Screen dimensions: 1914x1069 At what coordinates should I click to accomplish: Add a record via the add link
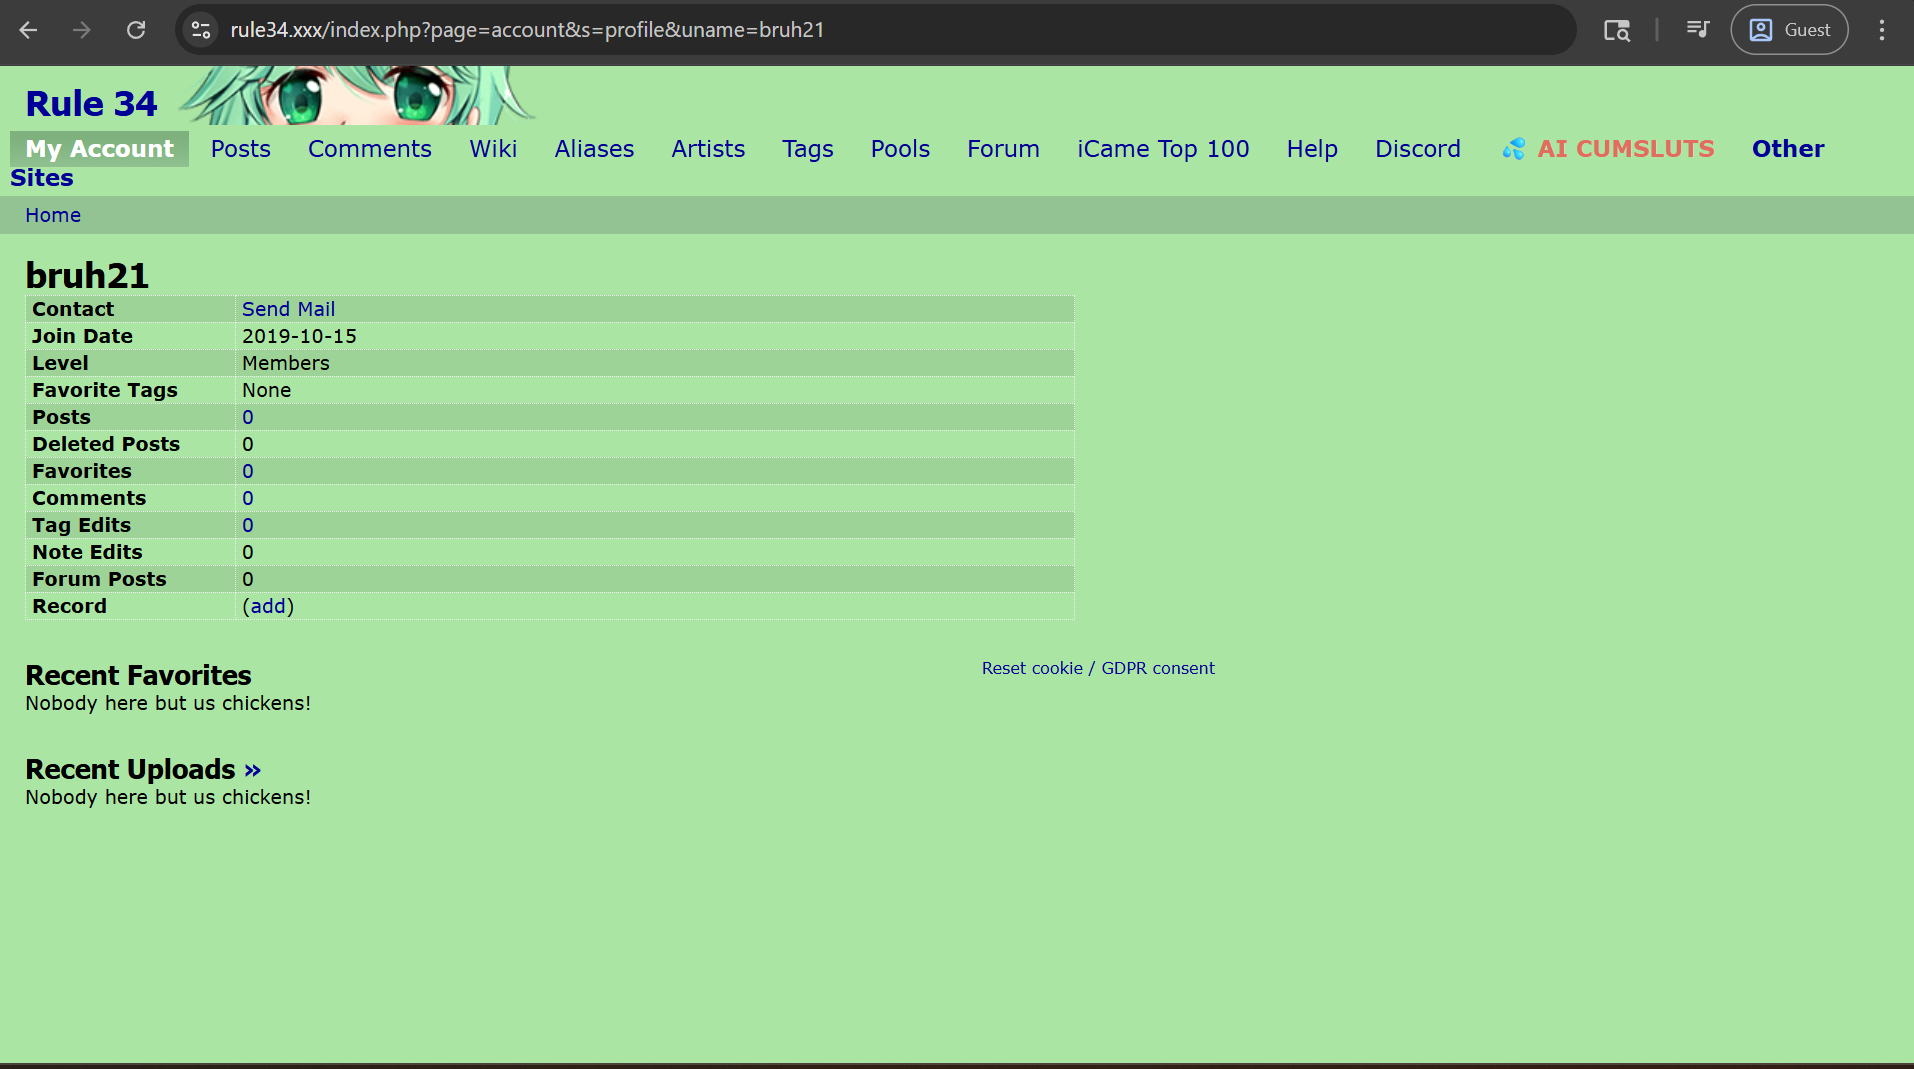pos(268,606)
